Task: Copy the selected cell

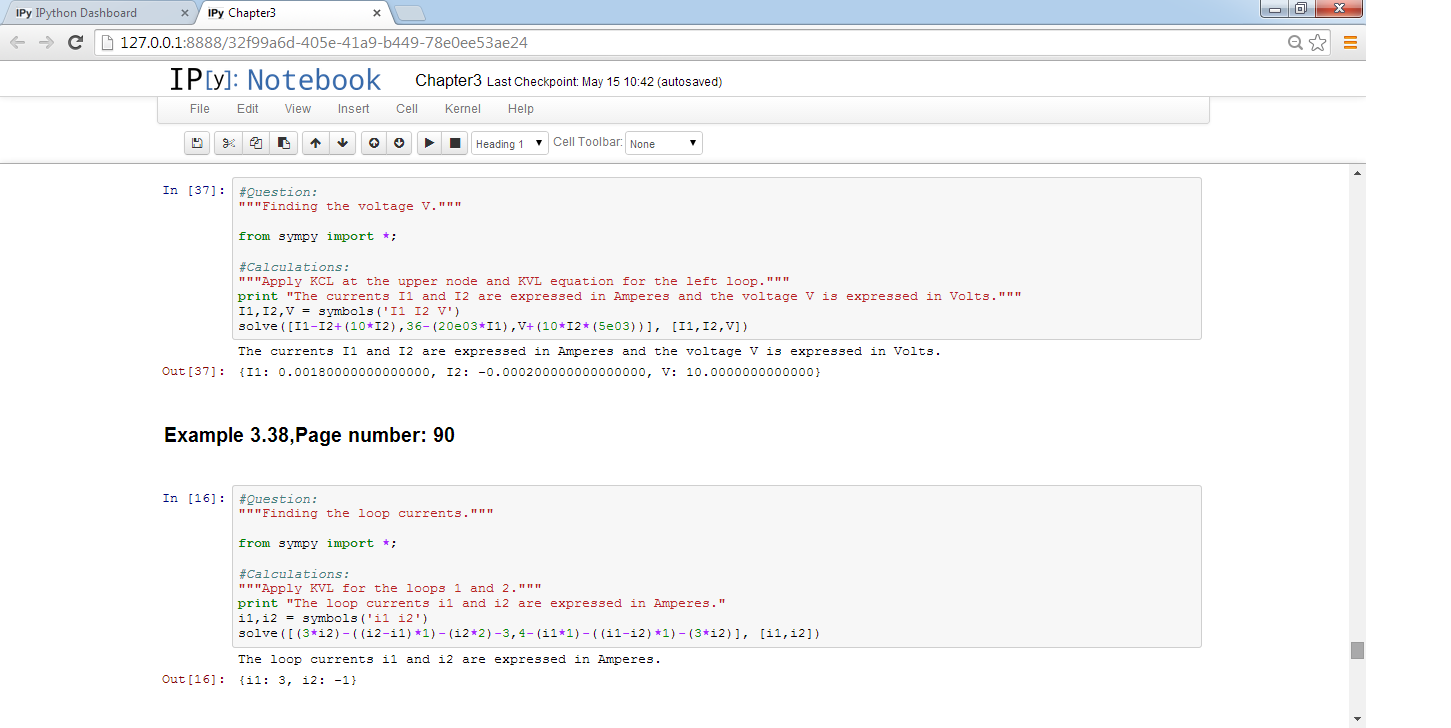Action: pyautogui.click(x=256, y=143)
